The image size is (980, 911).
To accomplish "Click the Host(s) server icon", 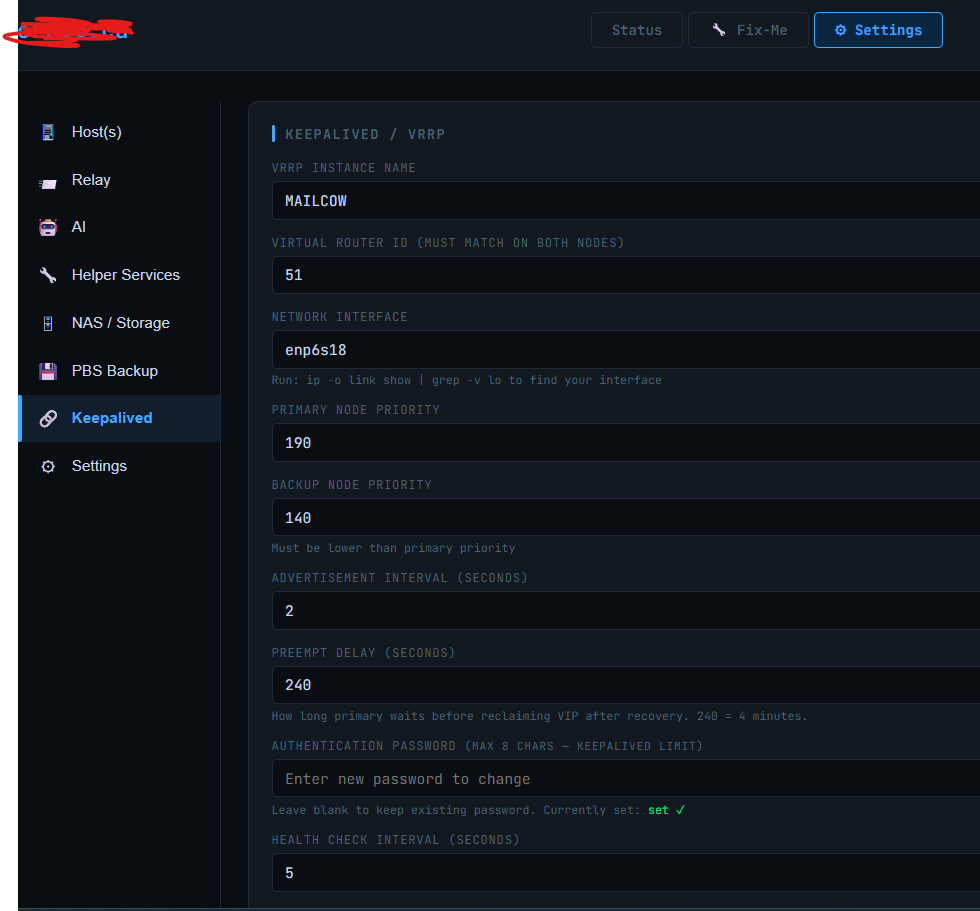I will (x=48, y=132).
